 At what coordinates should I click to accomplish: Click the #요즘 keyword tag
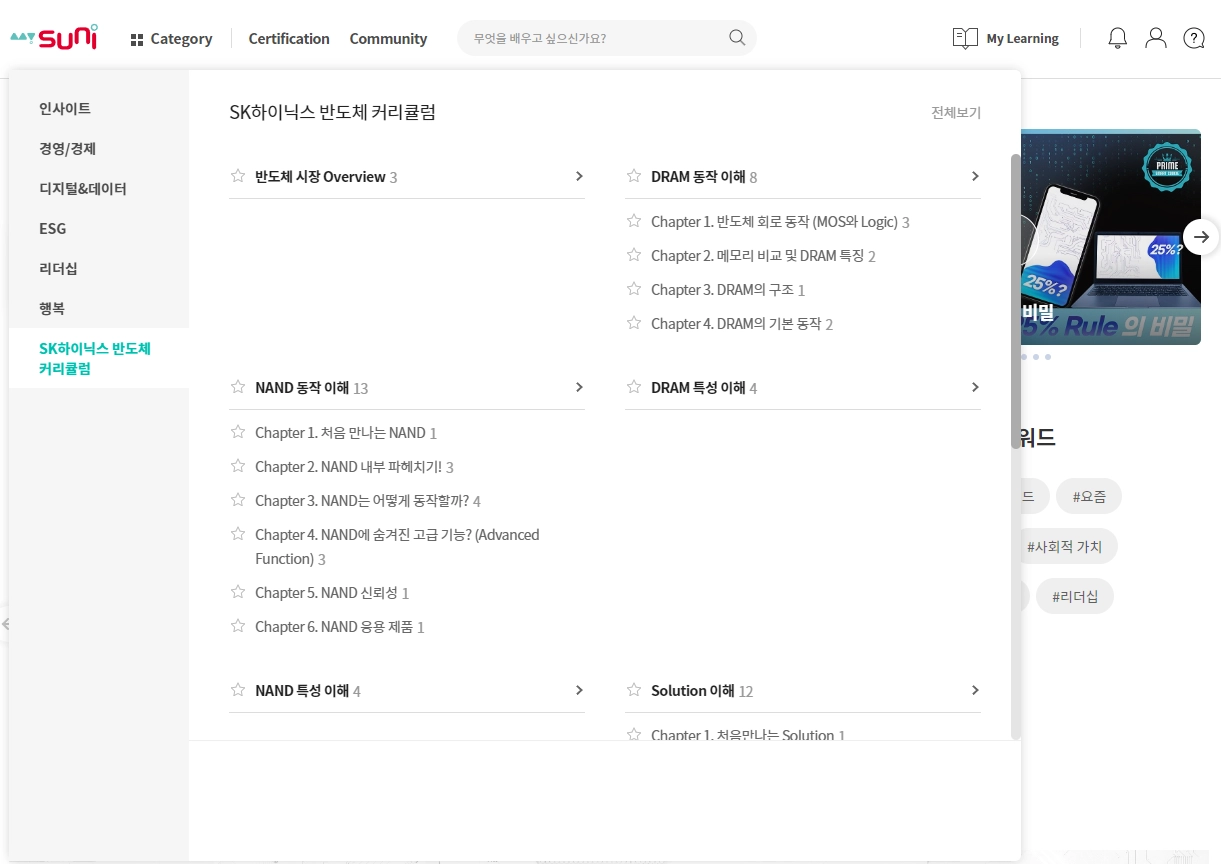pyautogui.click(x=1089, y=496)
